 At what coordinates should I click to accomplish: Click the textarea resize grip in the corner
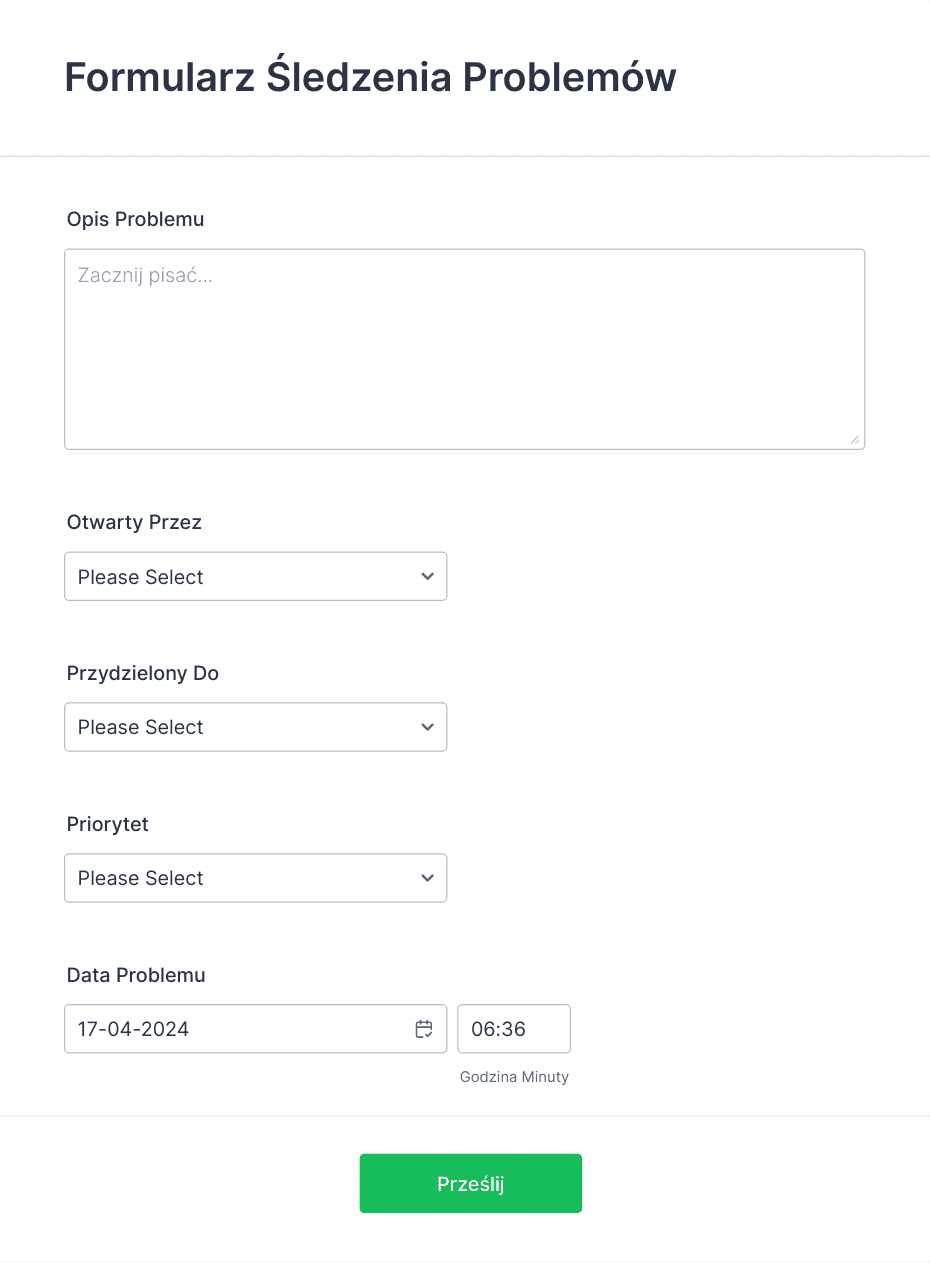coord(854,438)
